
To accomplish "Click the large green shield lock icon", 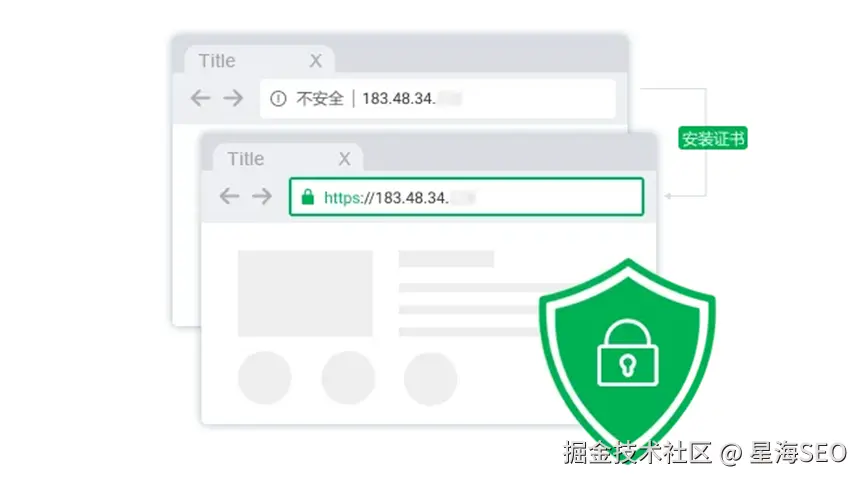I will coord(628,358).
